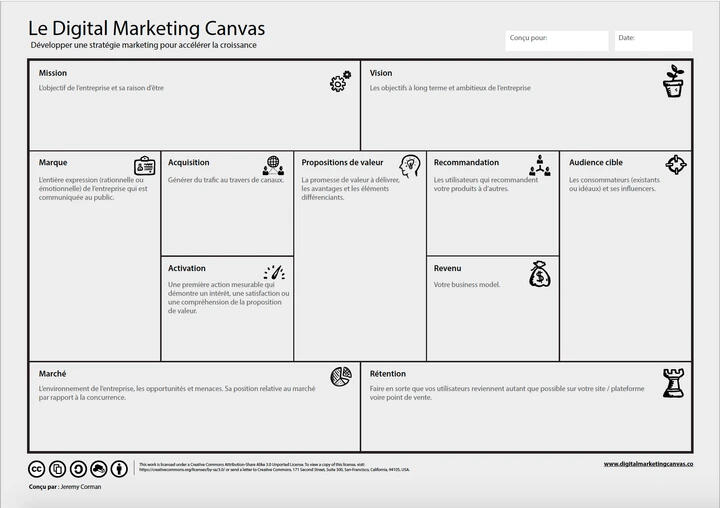Click the 'Le Digital Marketing Canvas' title
This screenshot has width=720, height=508.
146,28
